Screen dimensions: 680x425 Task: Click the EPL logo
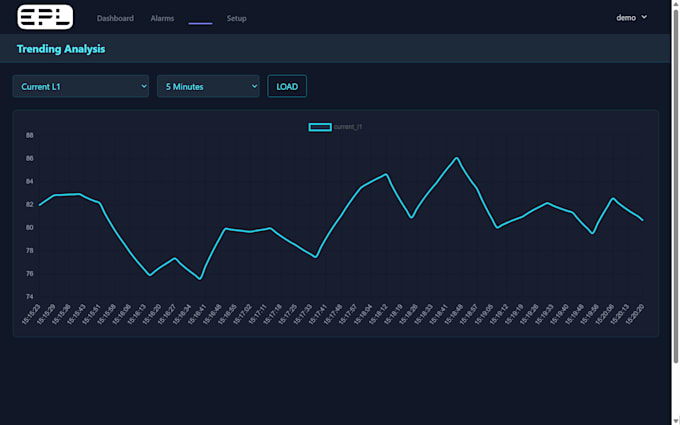tap(45, 17)
